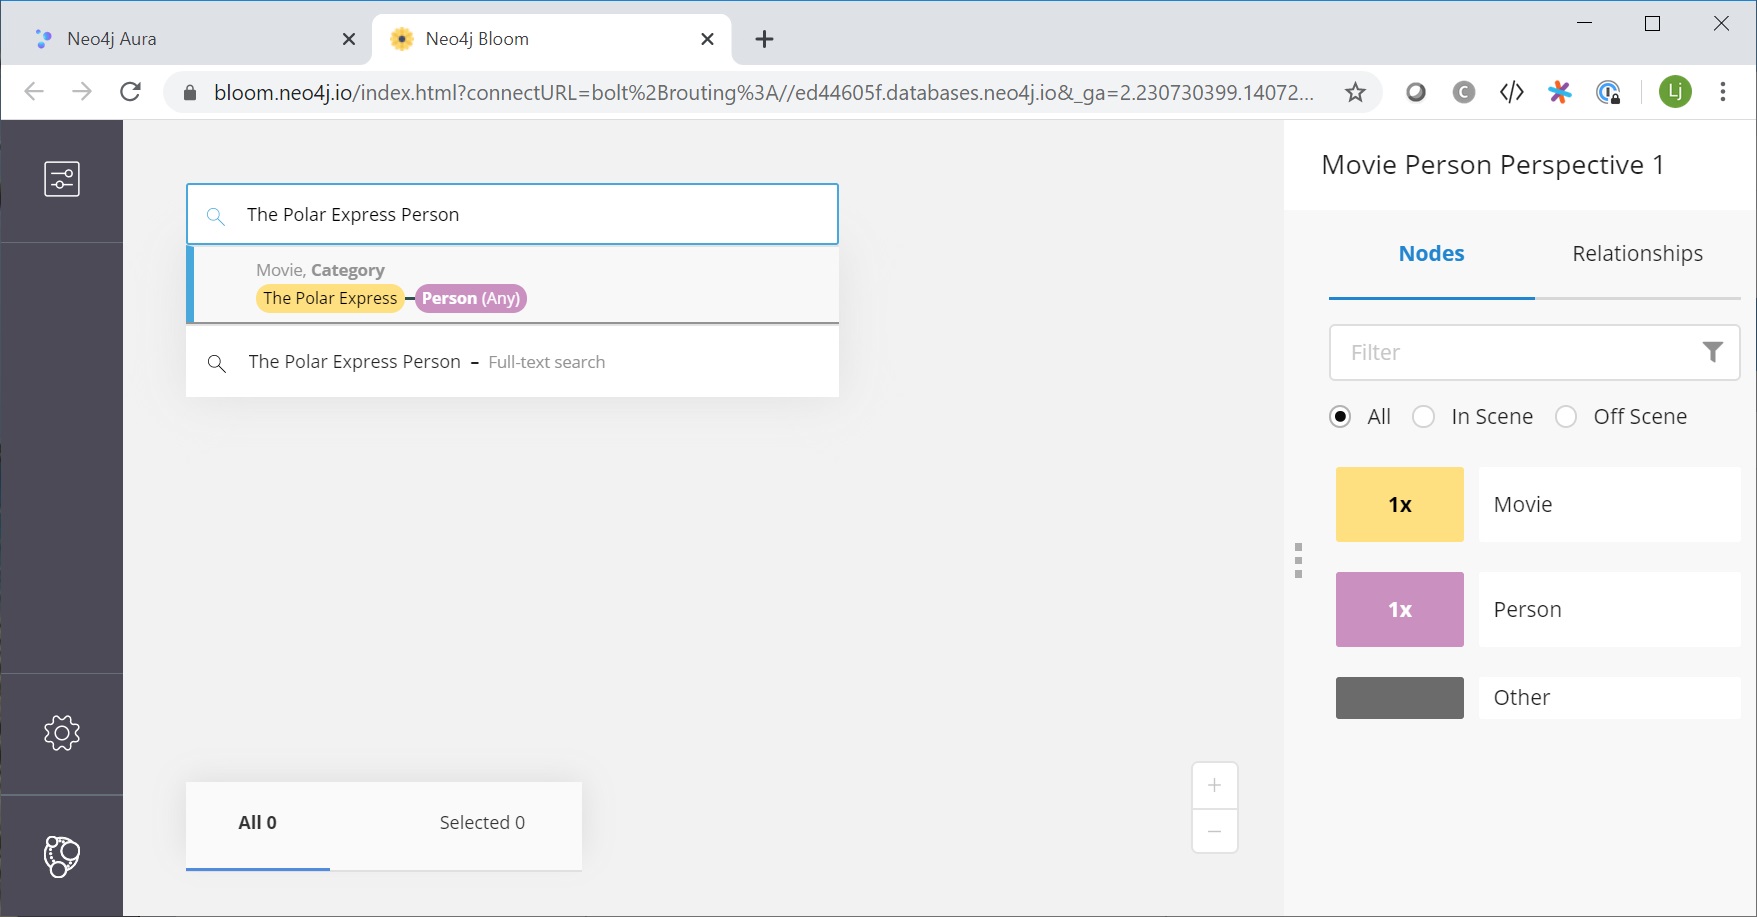This screenshot has height=917, width=1757.
Task: View site security lock icon
Action: click(x=190, y=93)
